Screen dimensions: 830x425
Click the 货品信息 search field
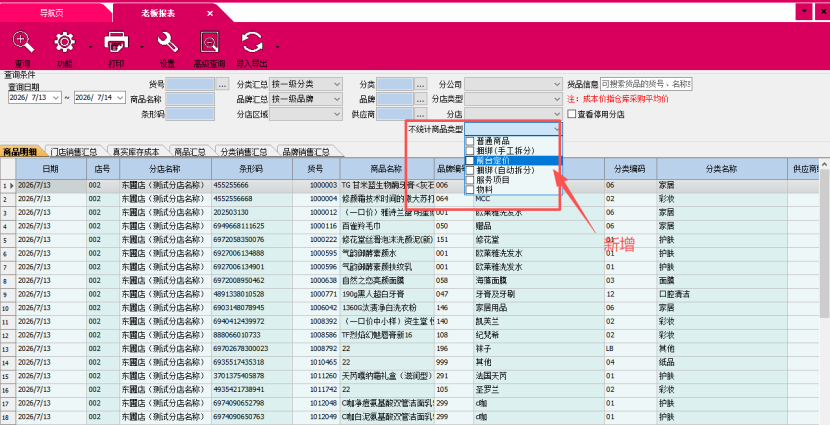coord(646,84)
